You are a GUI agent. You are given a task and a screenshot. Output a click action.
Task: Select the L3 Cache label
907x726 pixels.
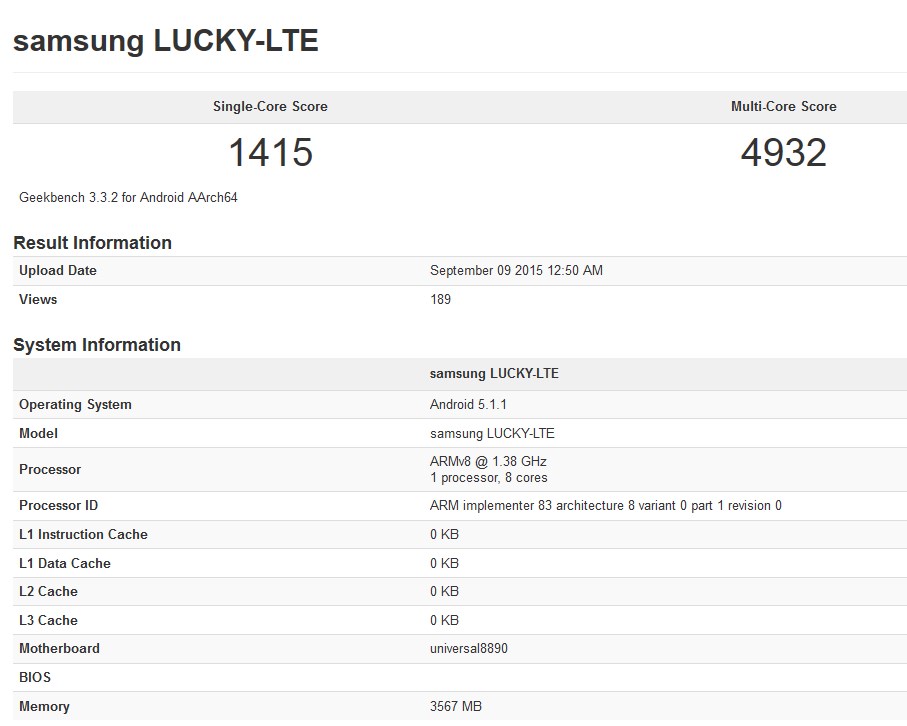coord(48,620)
